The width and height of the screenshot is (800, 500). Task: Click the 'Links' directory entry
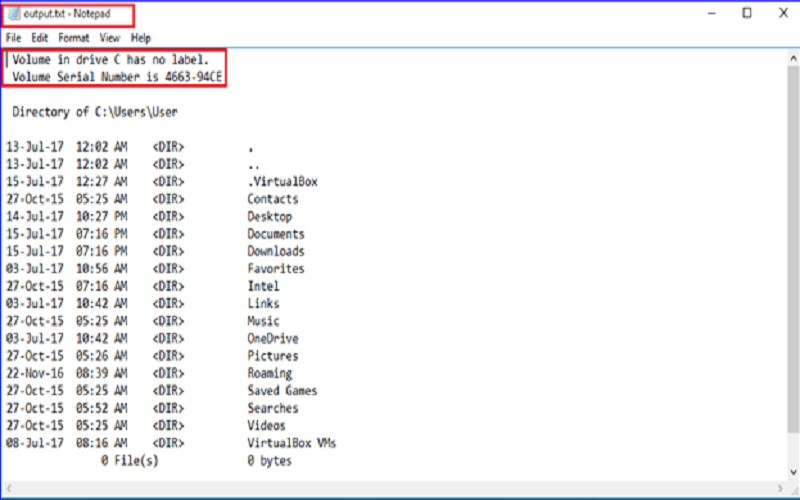263,303
